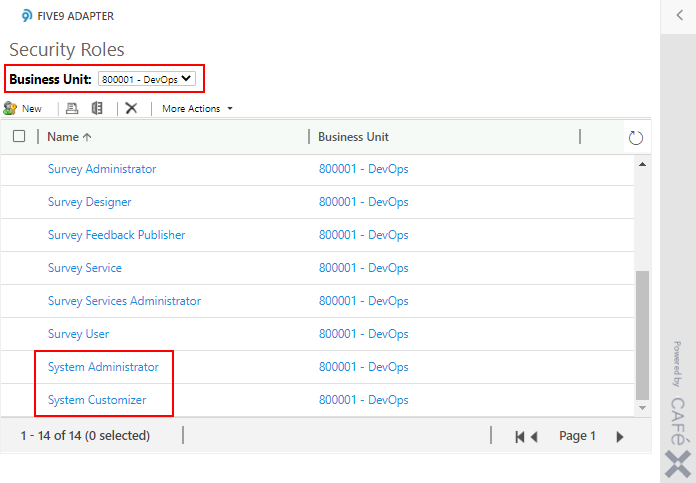Open Survey User's 800001 - DevOps business unit
Viewport: 696px width, 483px height.
coord(363,334)
